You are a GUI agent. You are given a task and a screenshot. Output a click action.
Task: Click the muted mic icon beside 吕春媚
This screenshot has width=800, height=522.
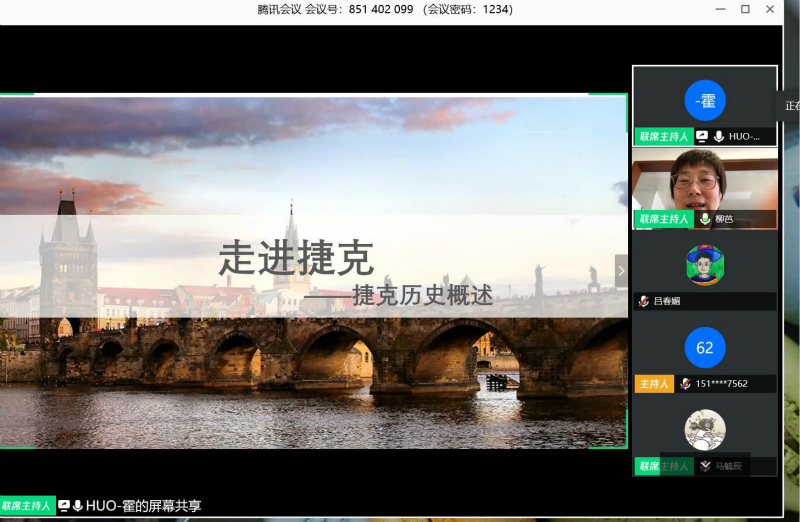(x=644, y=301)
